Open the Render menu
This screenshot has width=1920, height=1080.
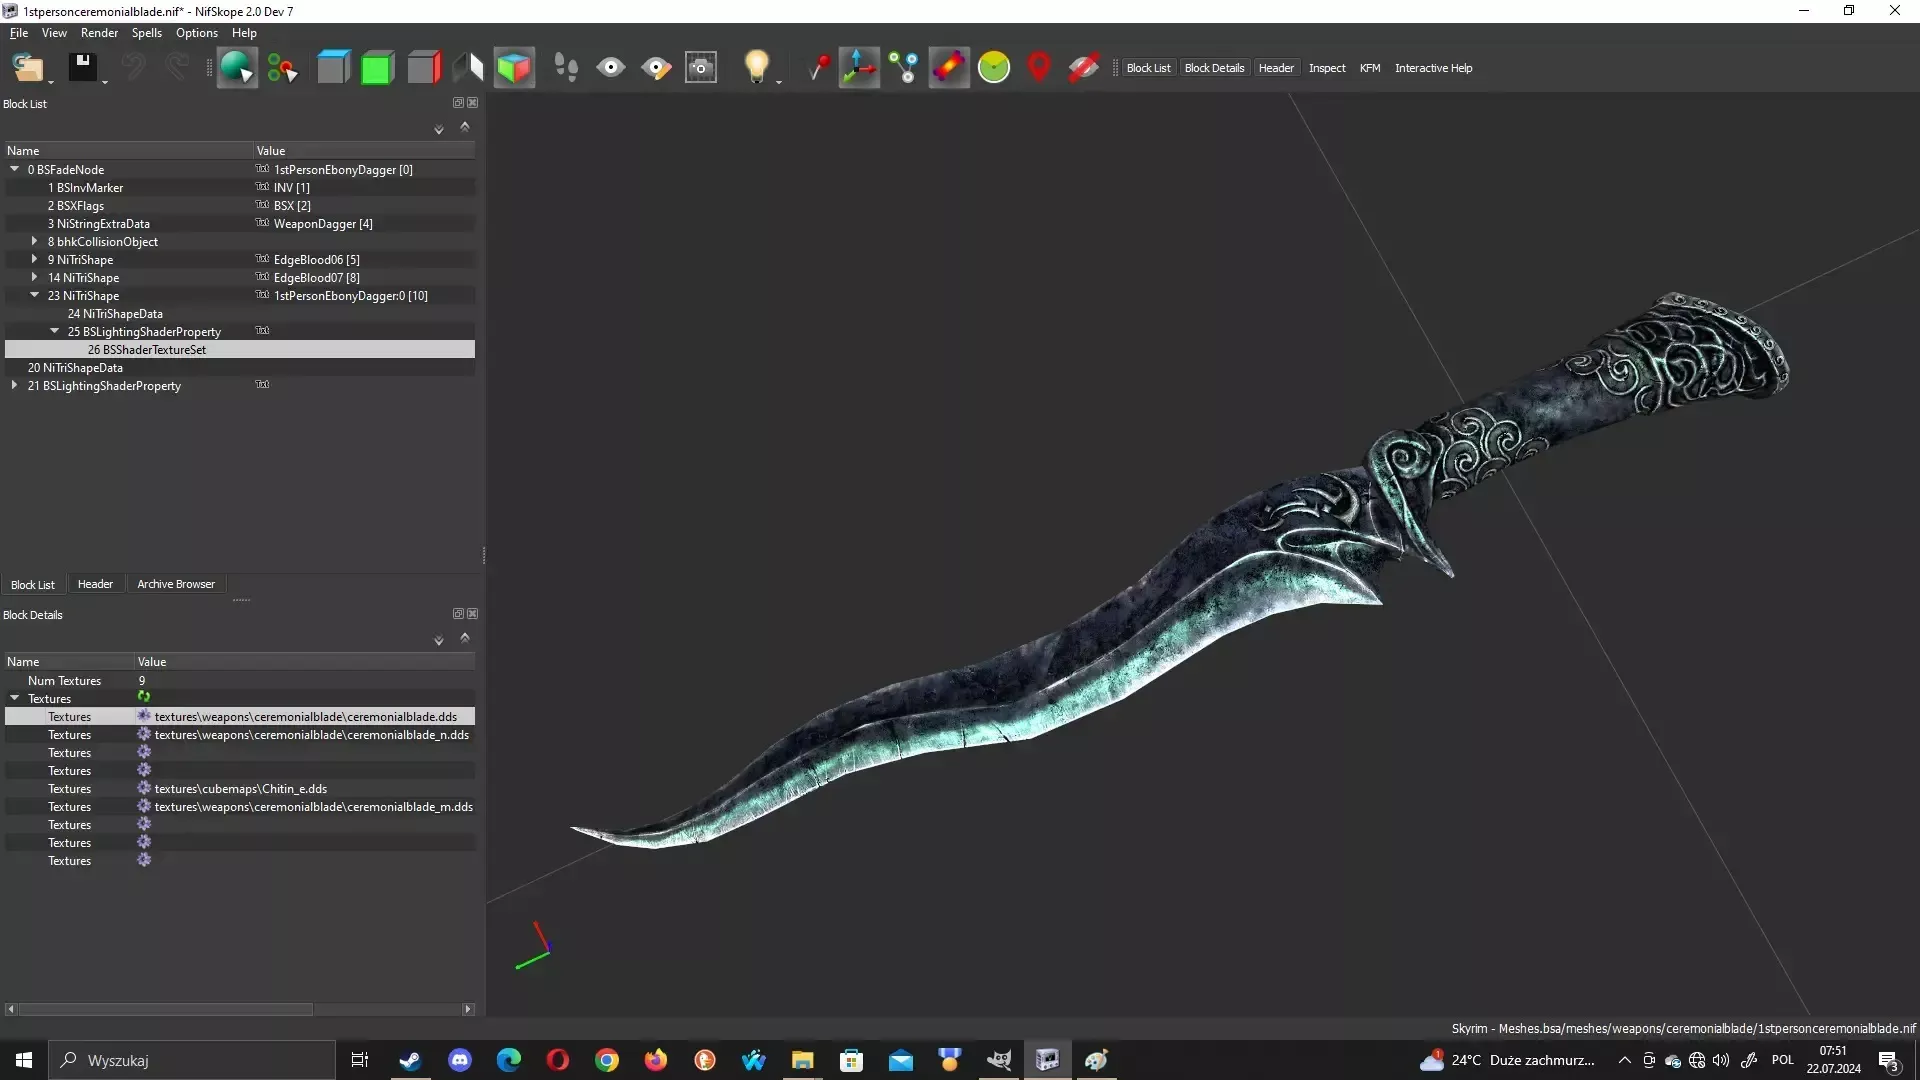point(99,33)
